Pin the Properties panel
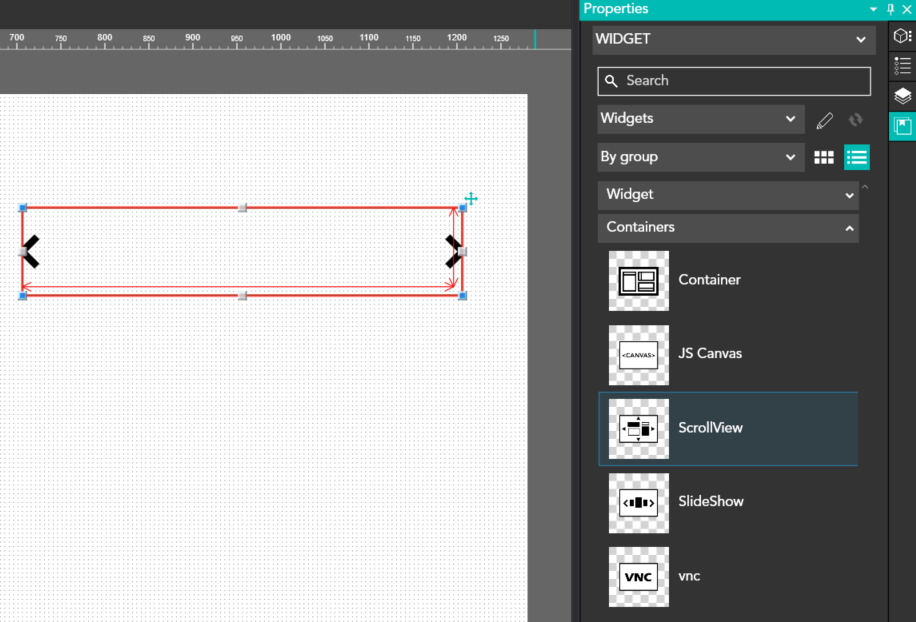 tap(891, 9)
